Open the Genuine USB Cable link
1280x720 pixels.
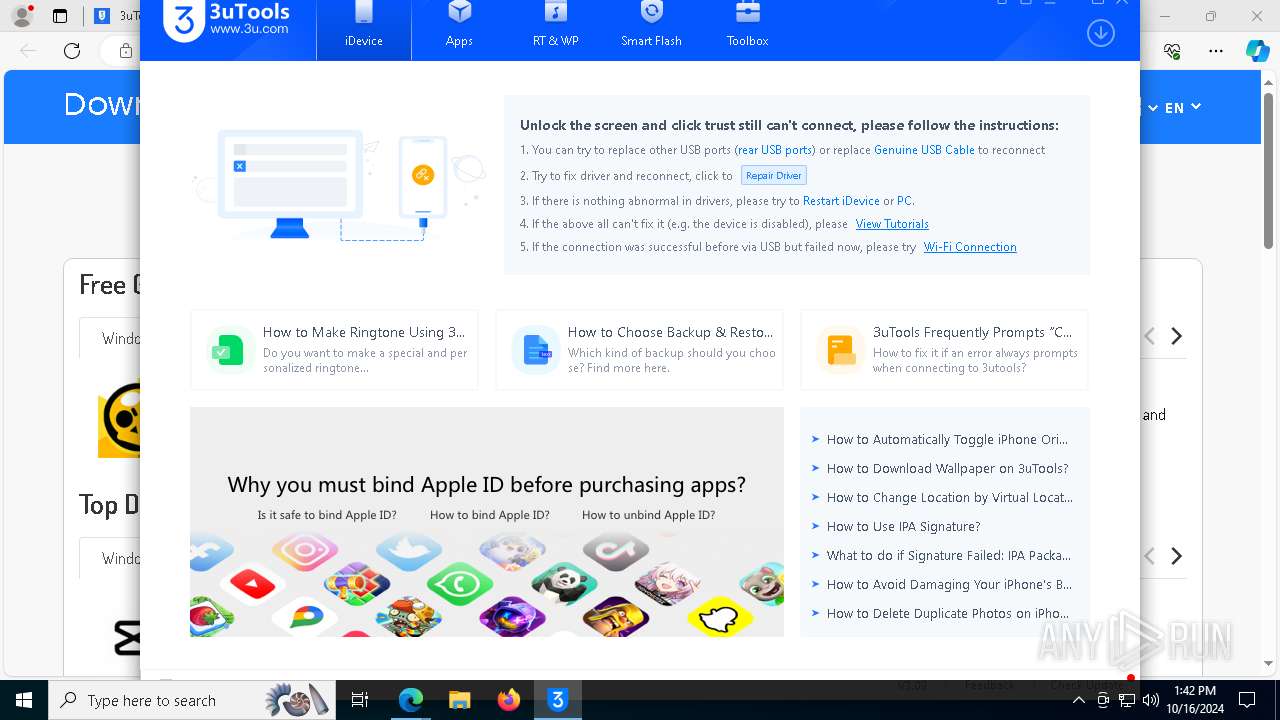tap(924, 150)
